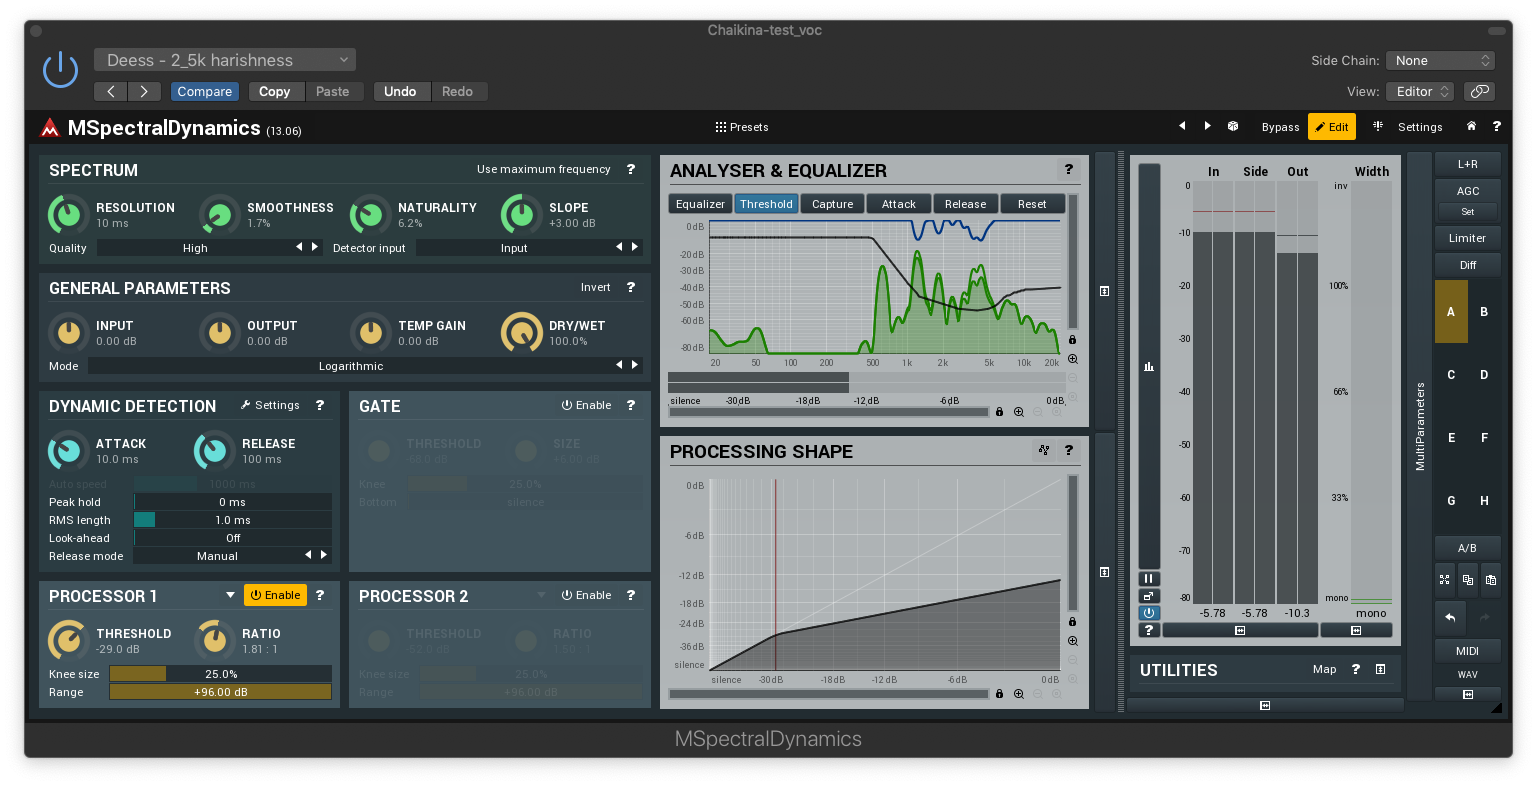Click the meters histogram icon
The image size is (1537, 786).
pos(1149,366)
